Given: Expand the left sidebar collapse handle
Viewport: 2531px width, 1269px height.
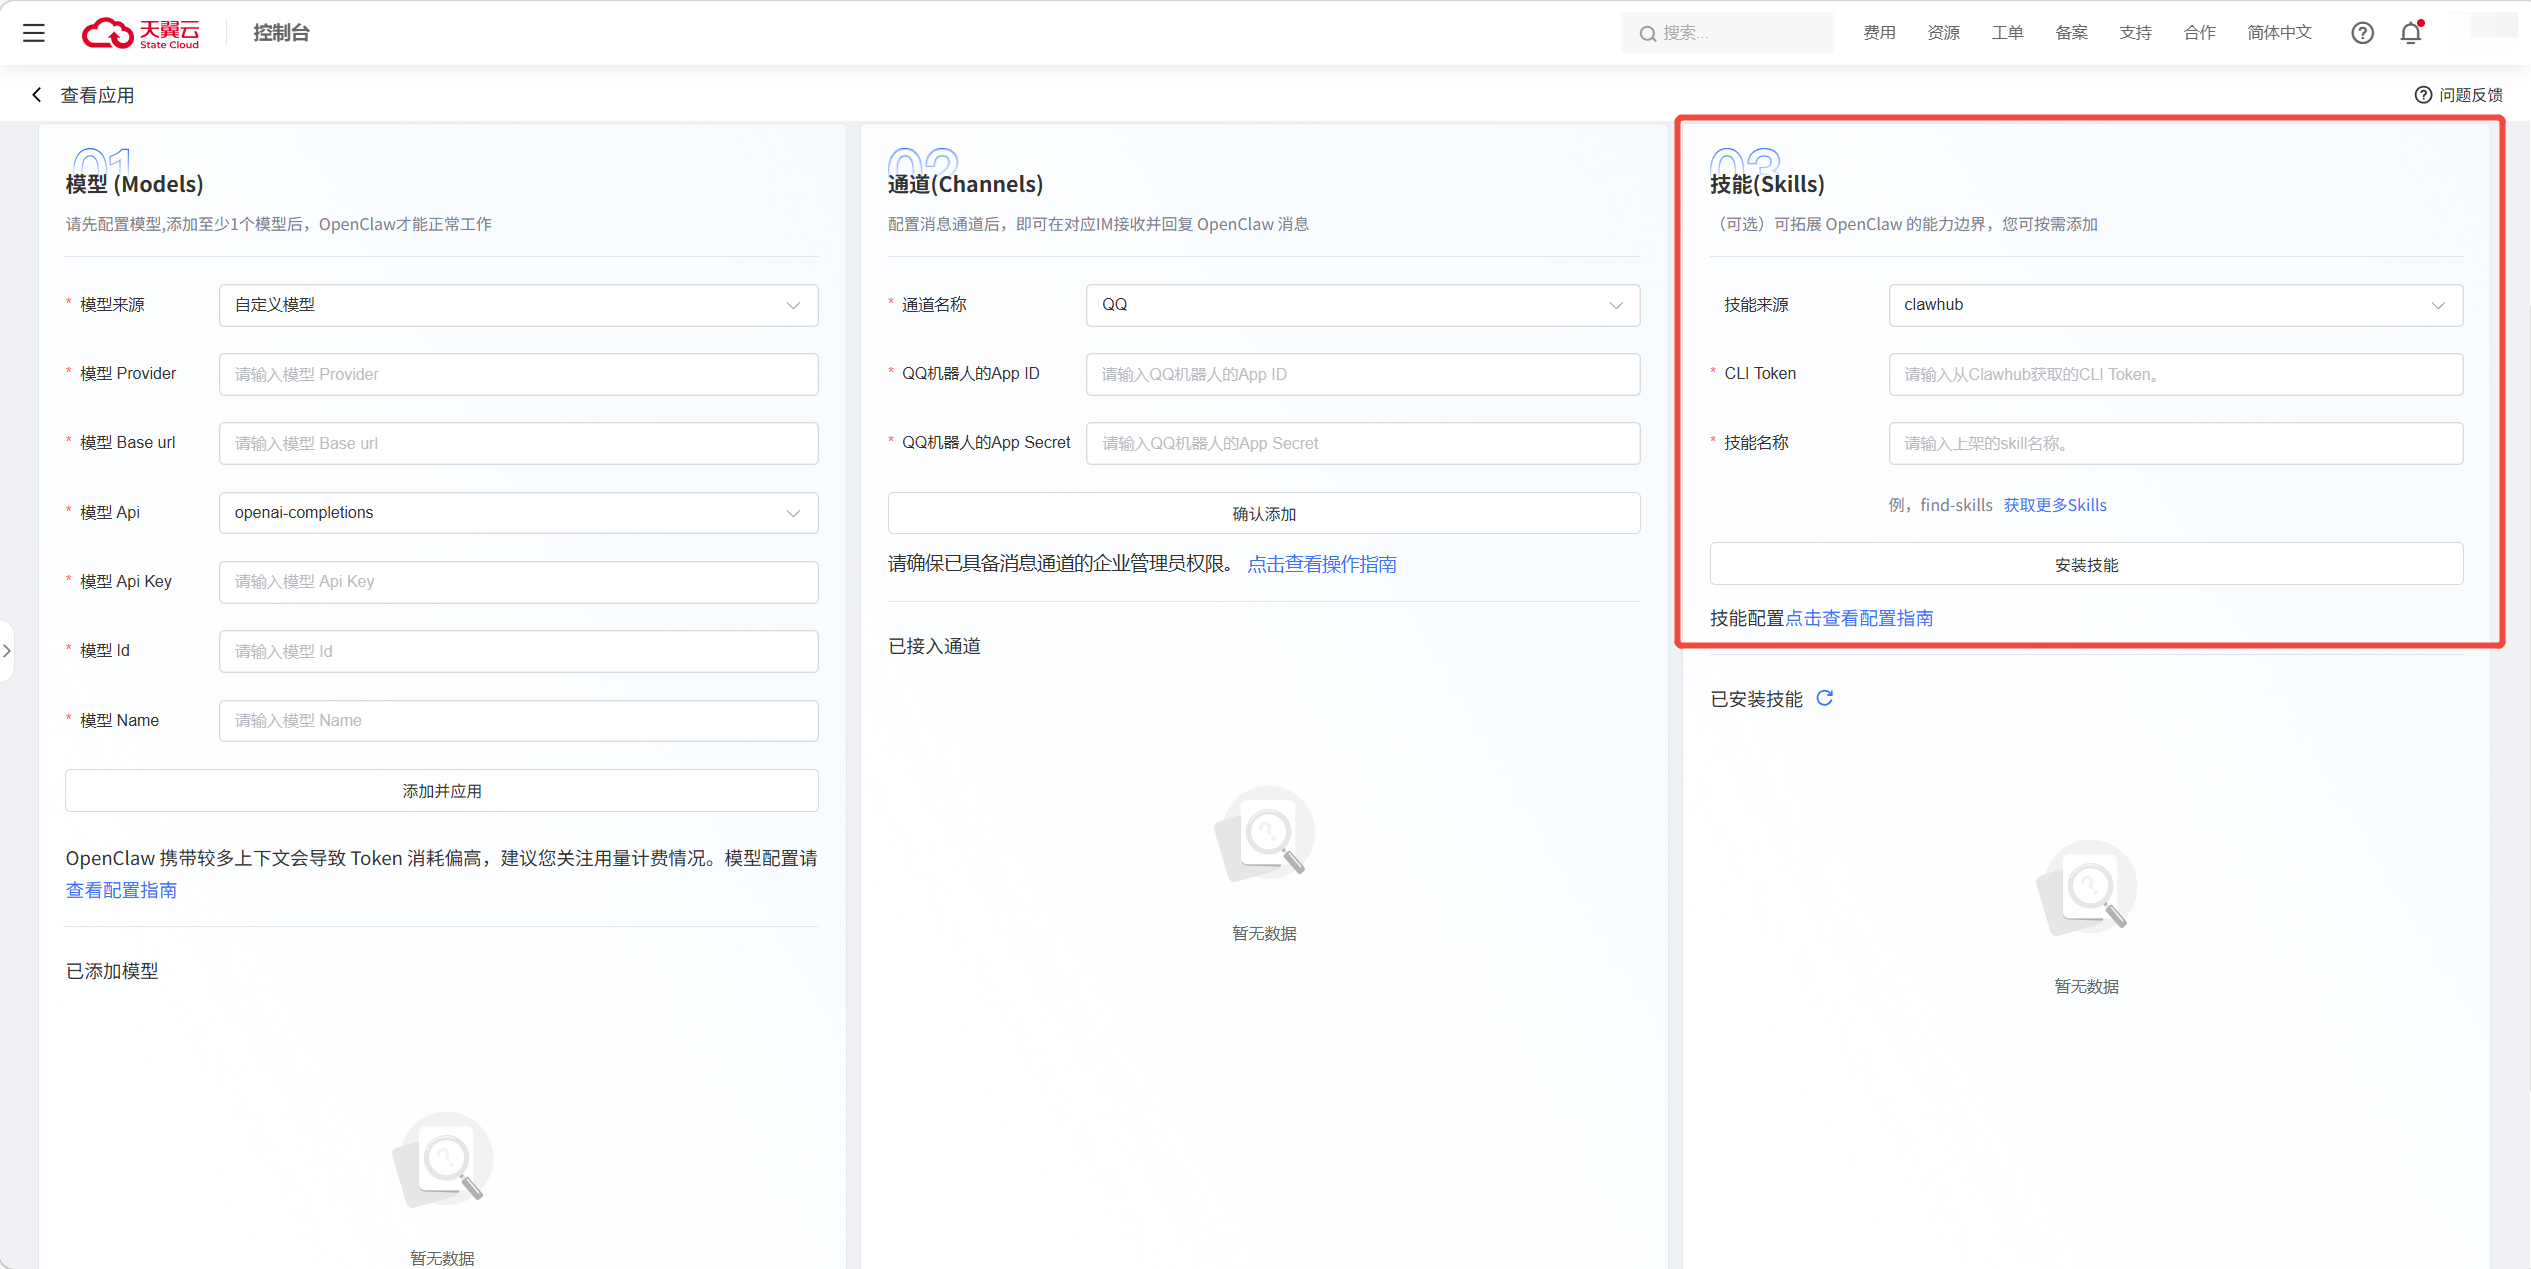Looking at the screenshot, I should pyautogui.click(x=7, y=651).
